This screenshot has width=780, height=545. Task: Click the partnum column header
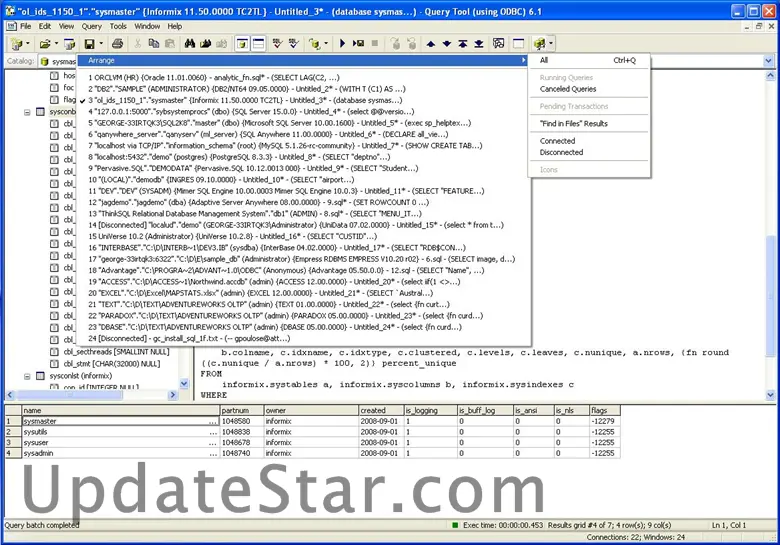pos(242,411)
